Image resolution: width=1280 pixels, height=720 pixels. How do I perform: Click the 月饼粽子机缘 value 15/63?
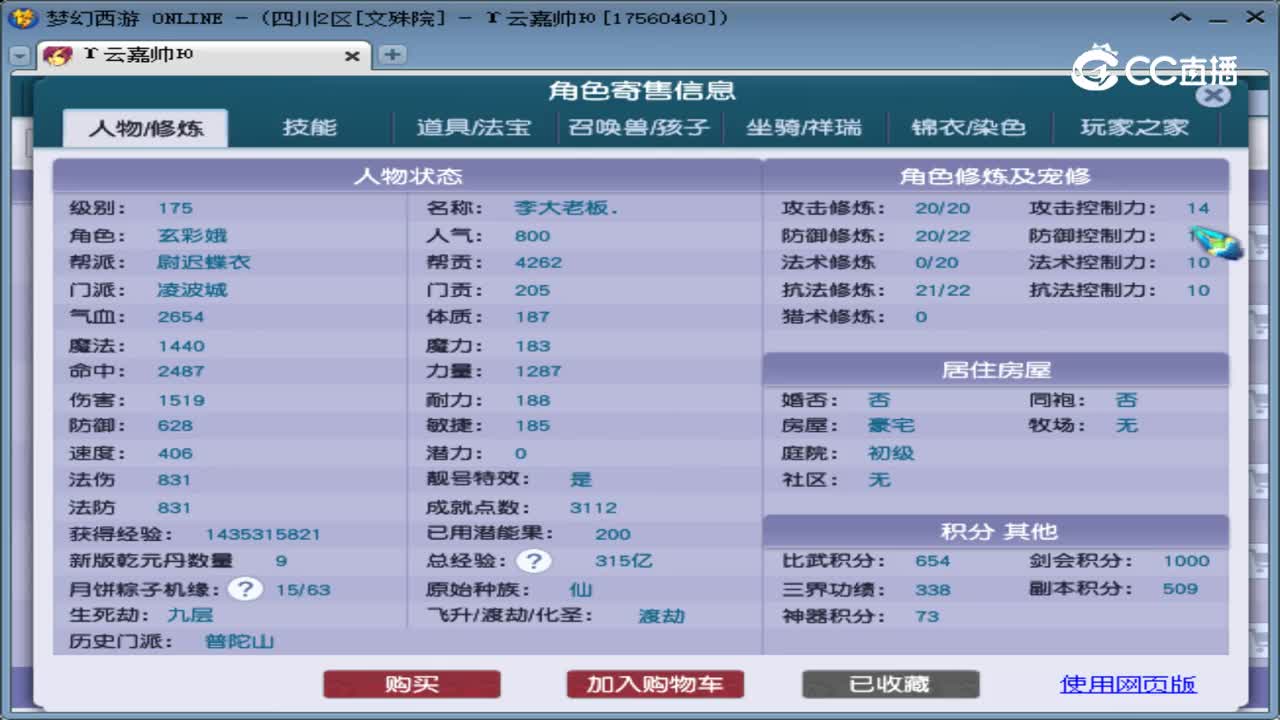coord(303,589)
